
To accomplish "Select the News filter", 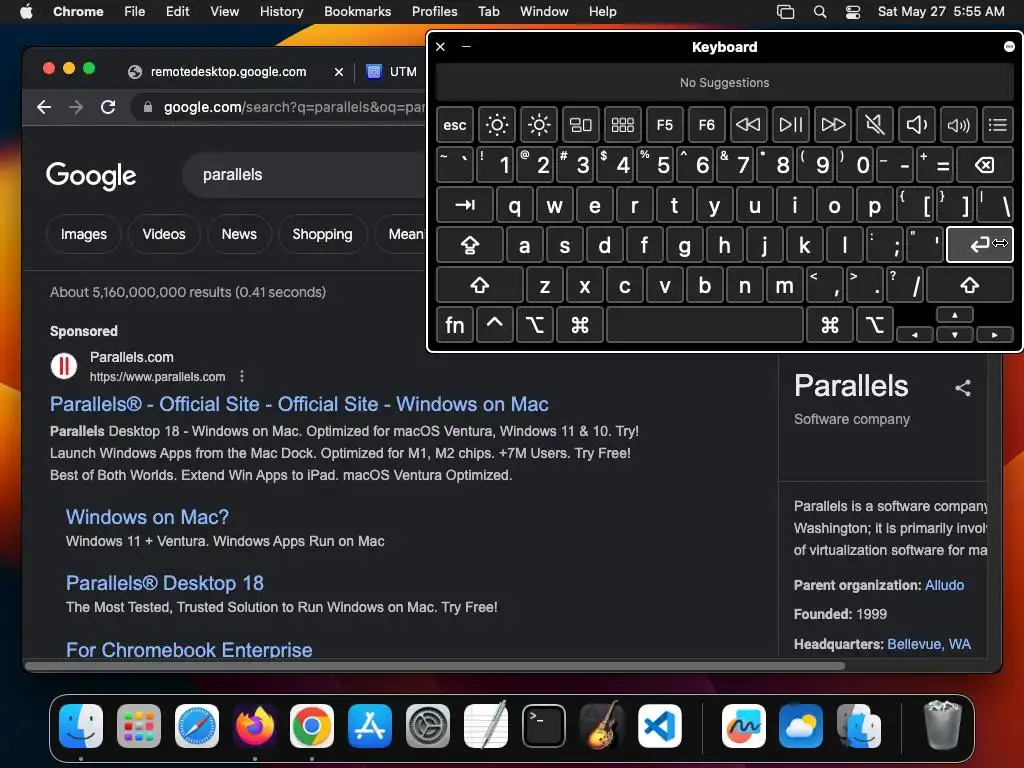I will 239,234.
